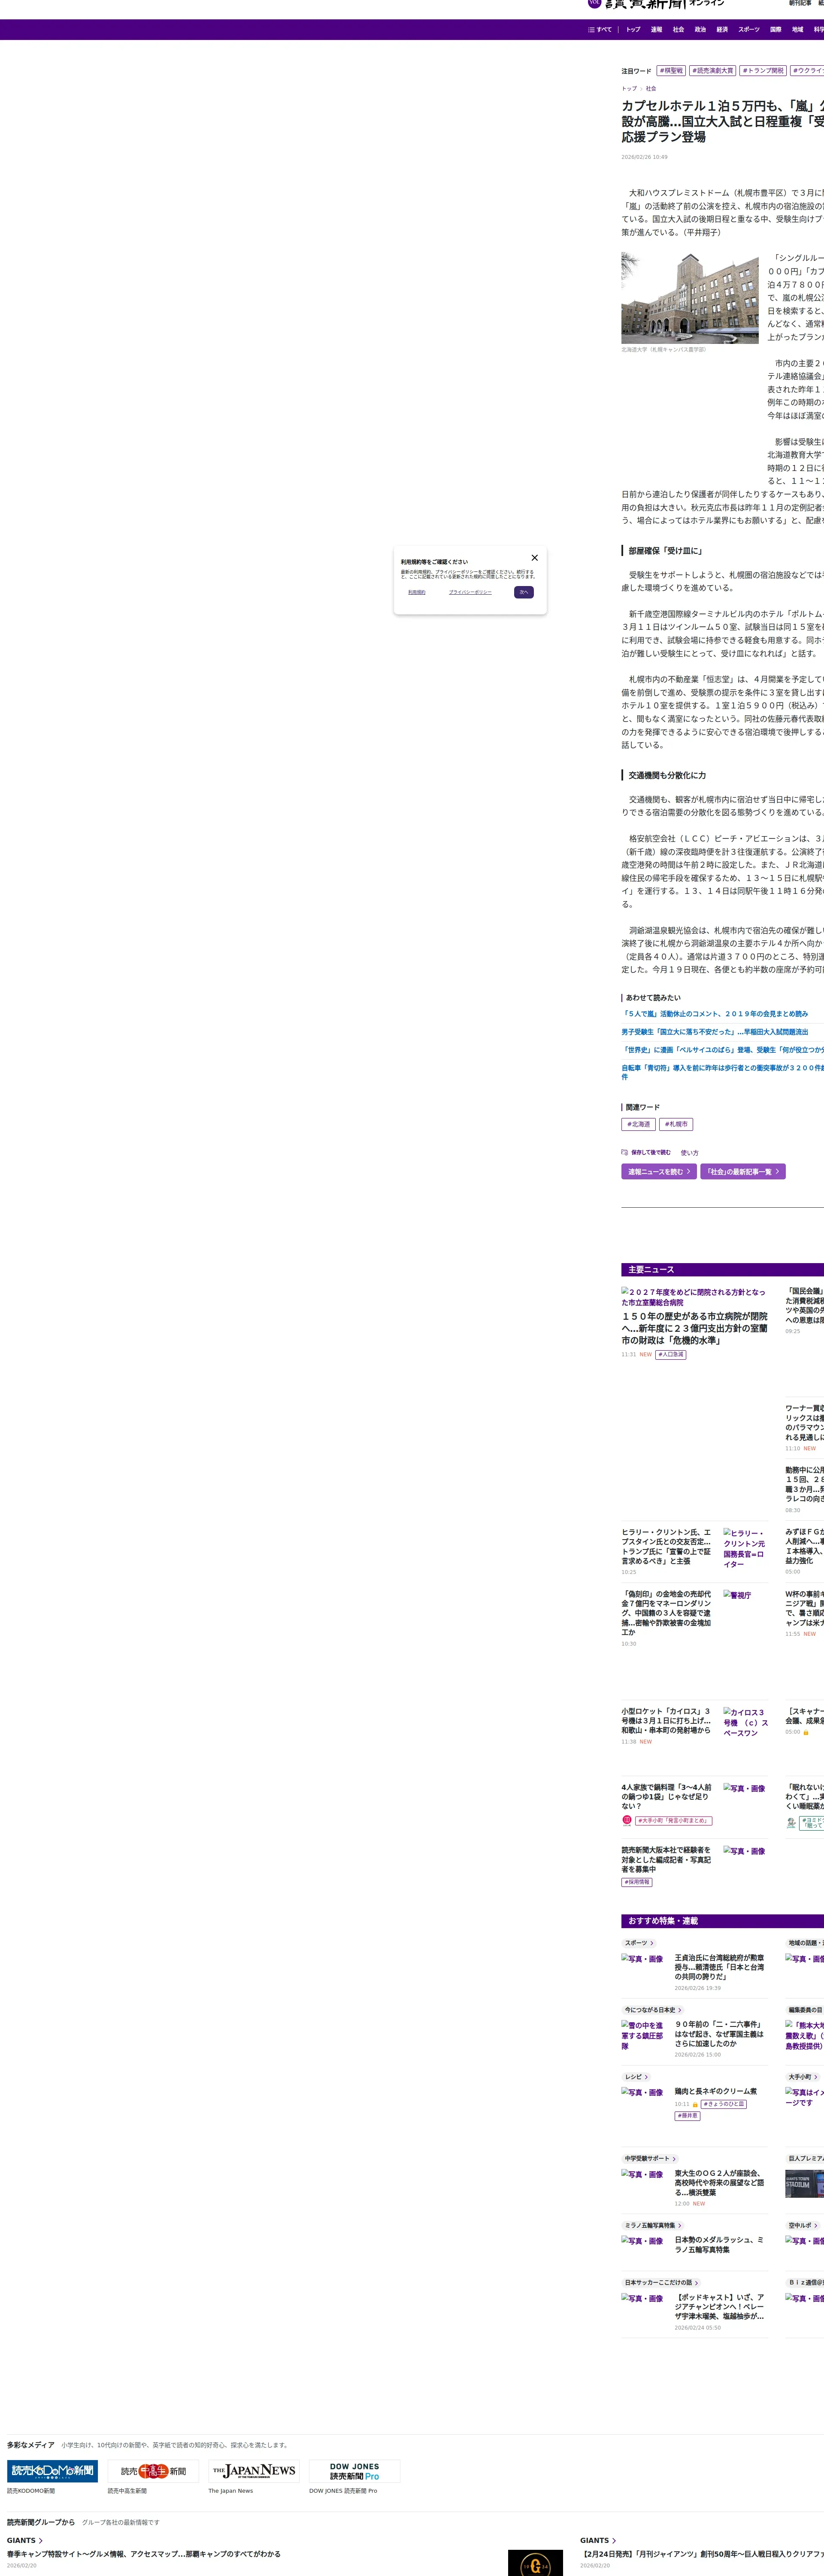Image resolution: width=824 pixels, height=2576 pixels.
Task: Select the 政治 navigation tab
Action: click(700, 30)
